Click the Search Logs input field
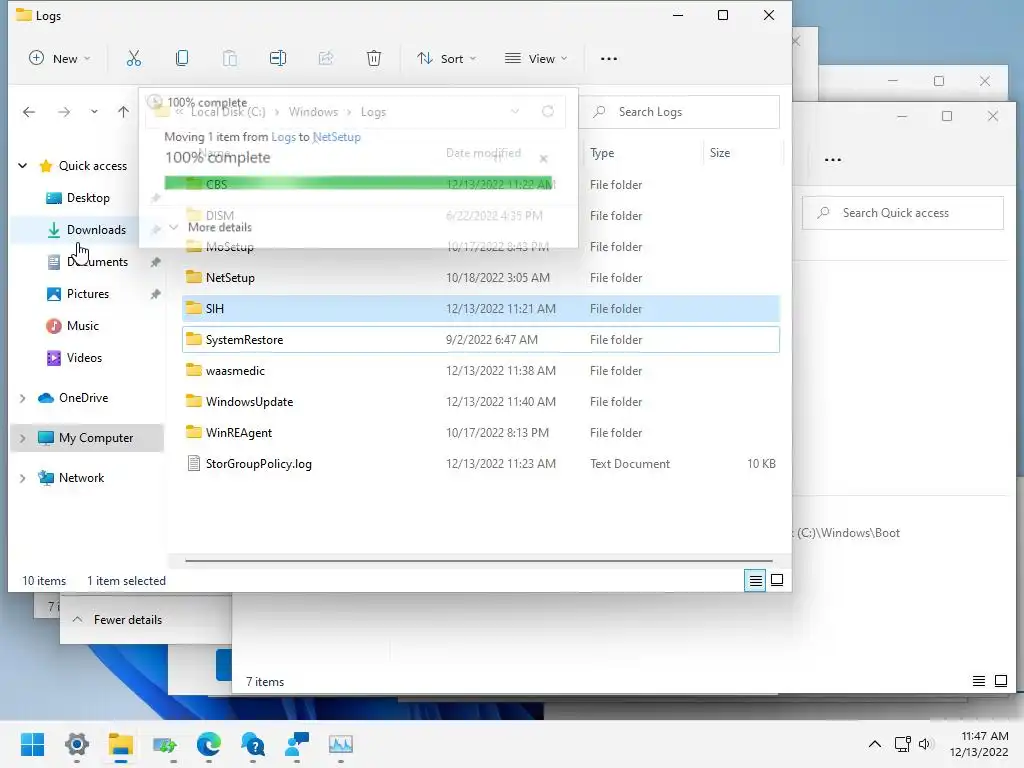This screenshot has height=768, width=1024. pyautogui.click(x=679, y=112)
